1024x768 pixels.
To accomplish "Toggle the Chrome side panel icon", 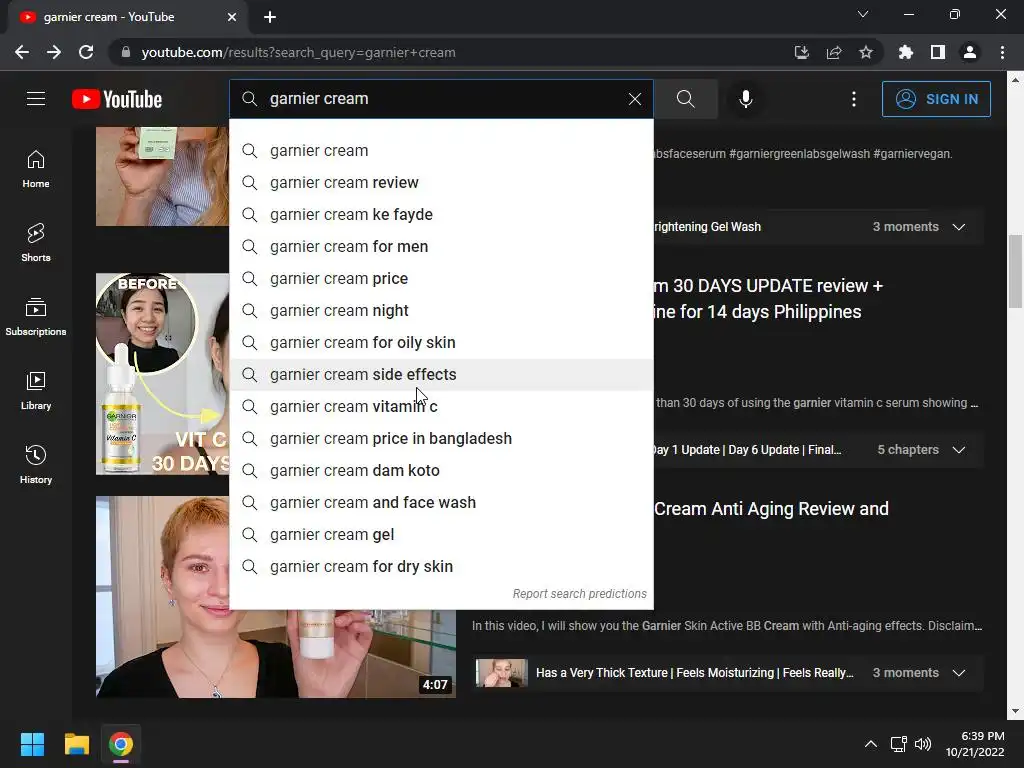I will [937, 52].
